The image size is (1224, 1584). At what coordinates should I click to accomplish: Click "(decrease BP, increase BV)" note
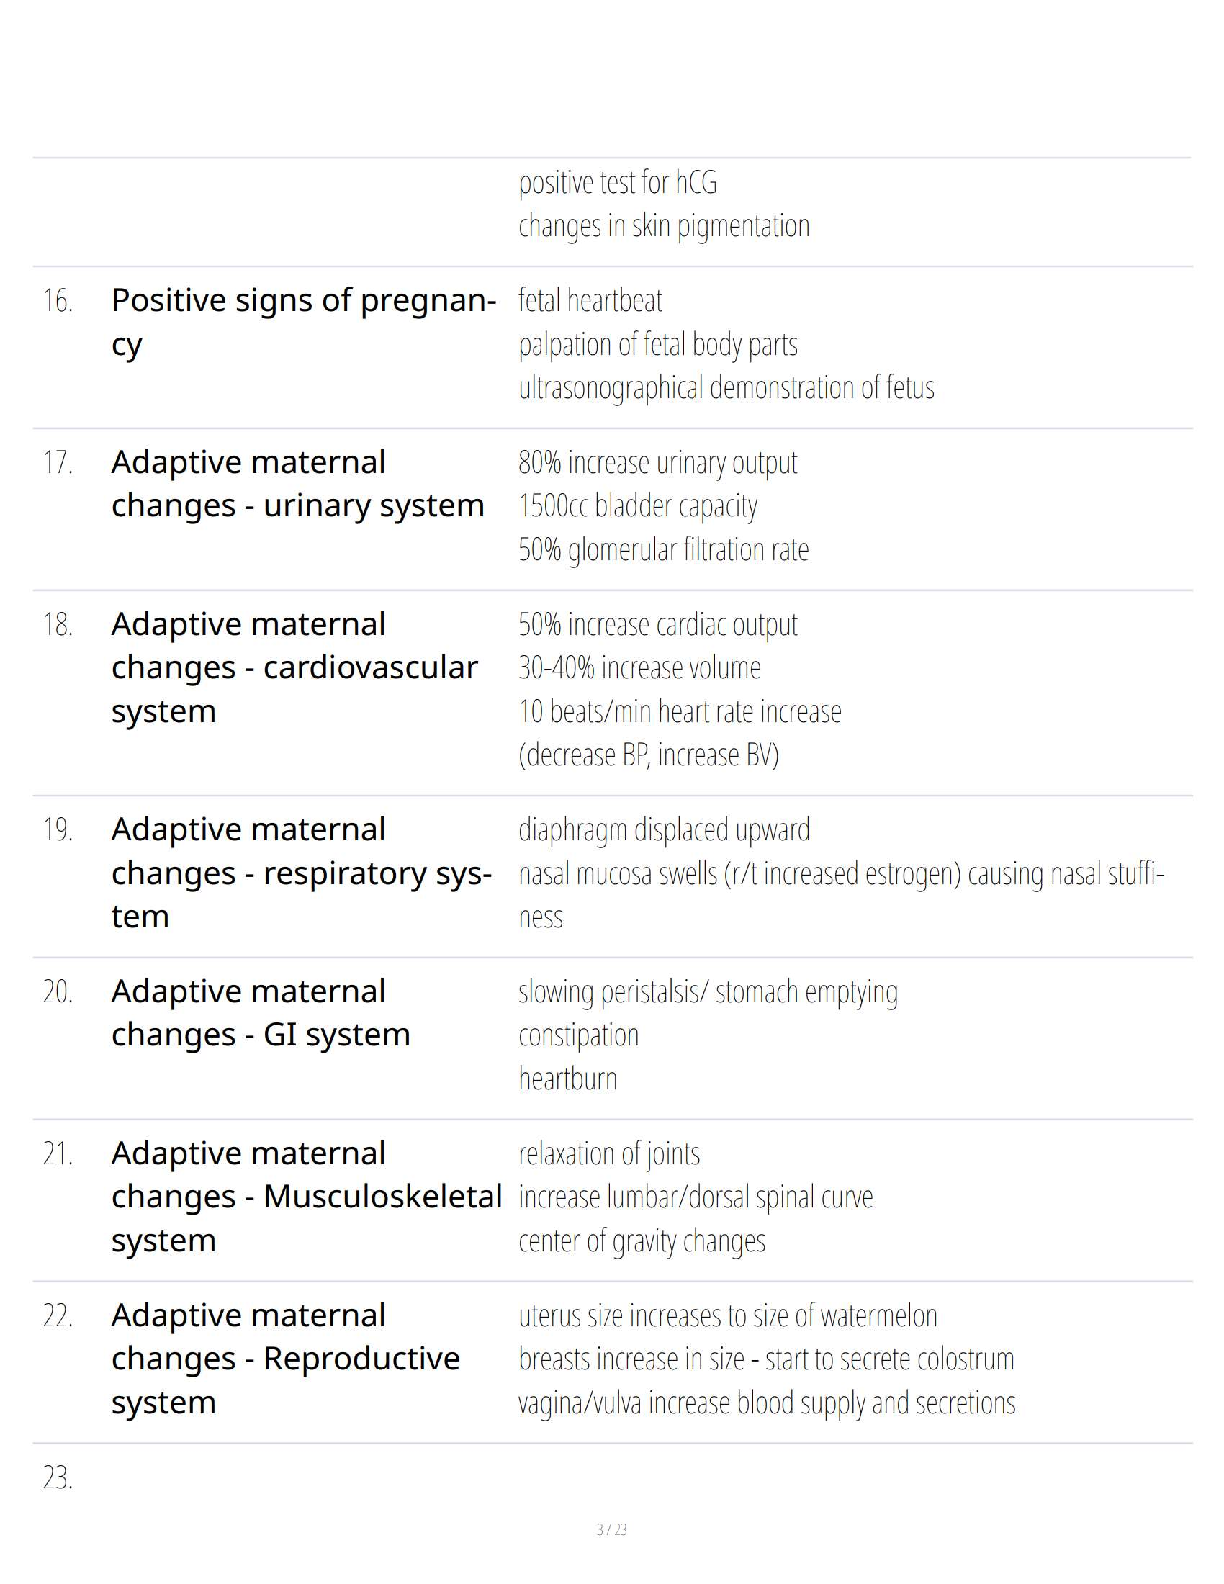tap(648, 755)
